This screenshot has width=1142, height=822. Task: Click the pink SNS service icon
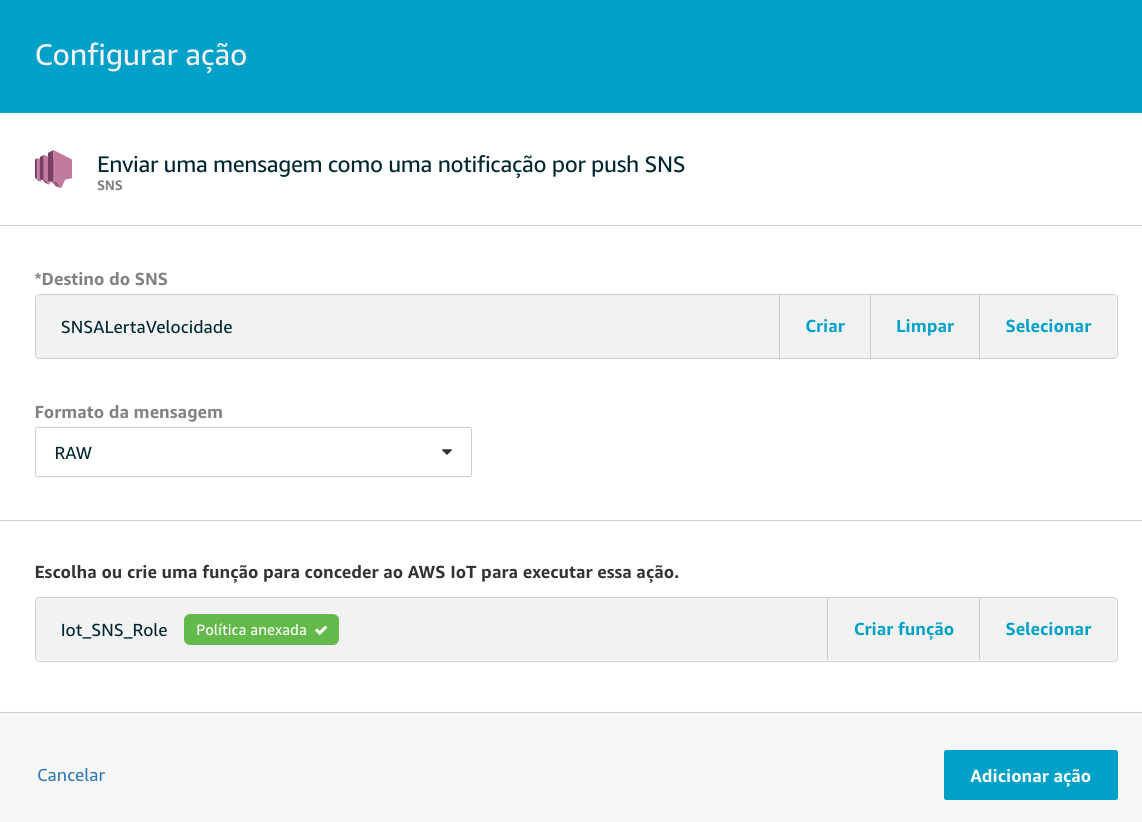[54, 169]
